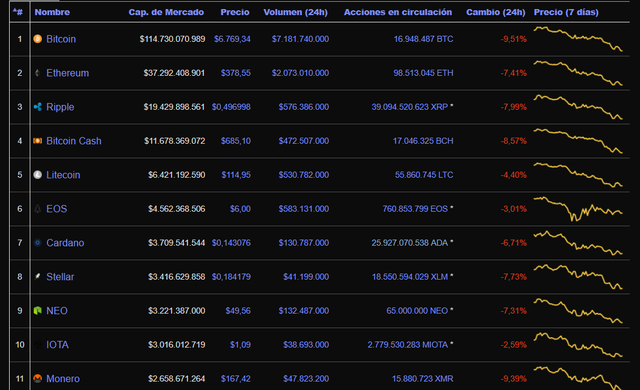Viewport: 640px width, 390px height.
Task: Click EOS volume $583.131.000
Action: click(x=304, y=209)
